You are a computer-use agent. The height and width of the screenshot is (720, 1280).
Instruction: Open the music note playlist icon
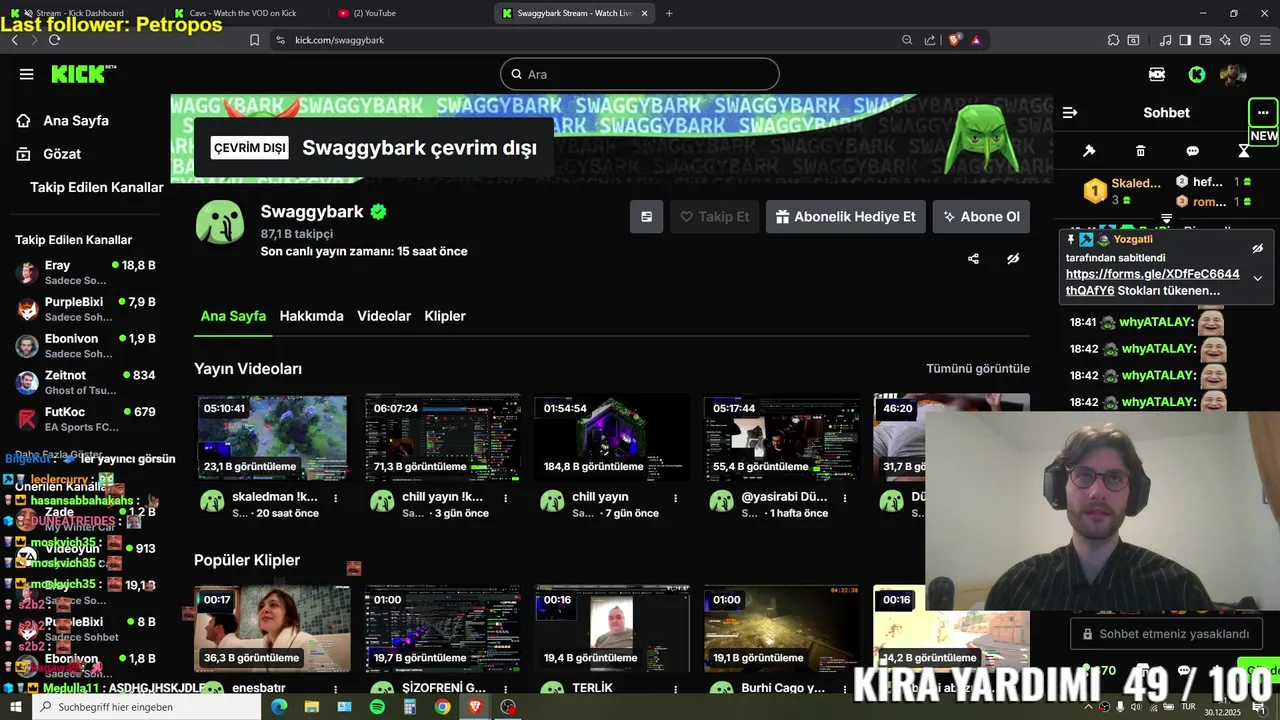coord(1166,40)
